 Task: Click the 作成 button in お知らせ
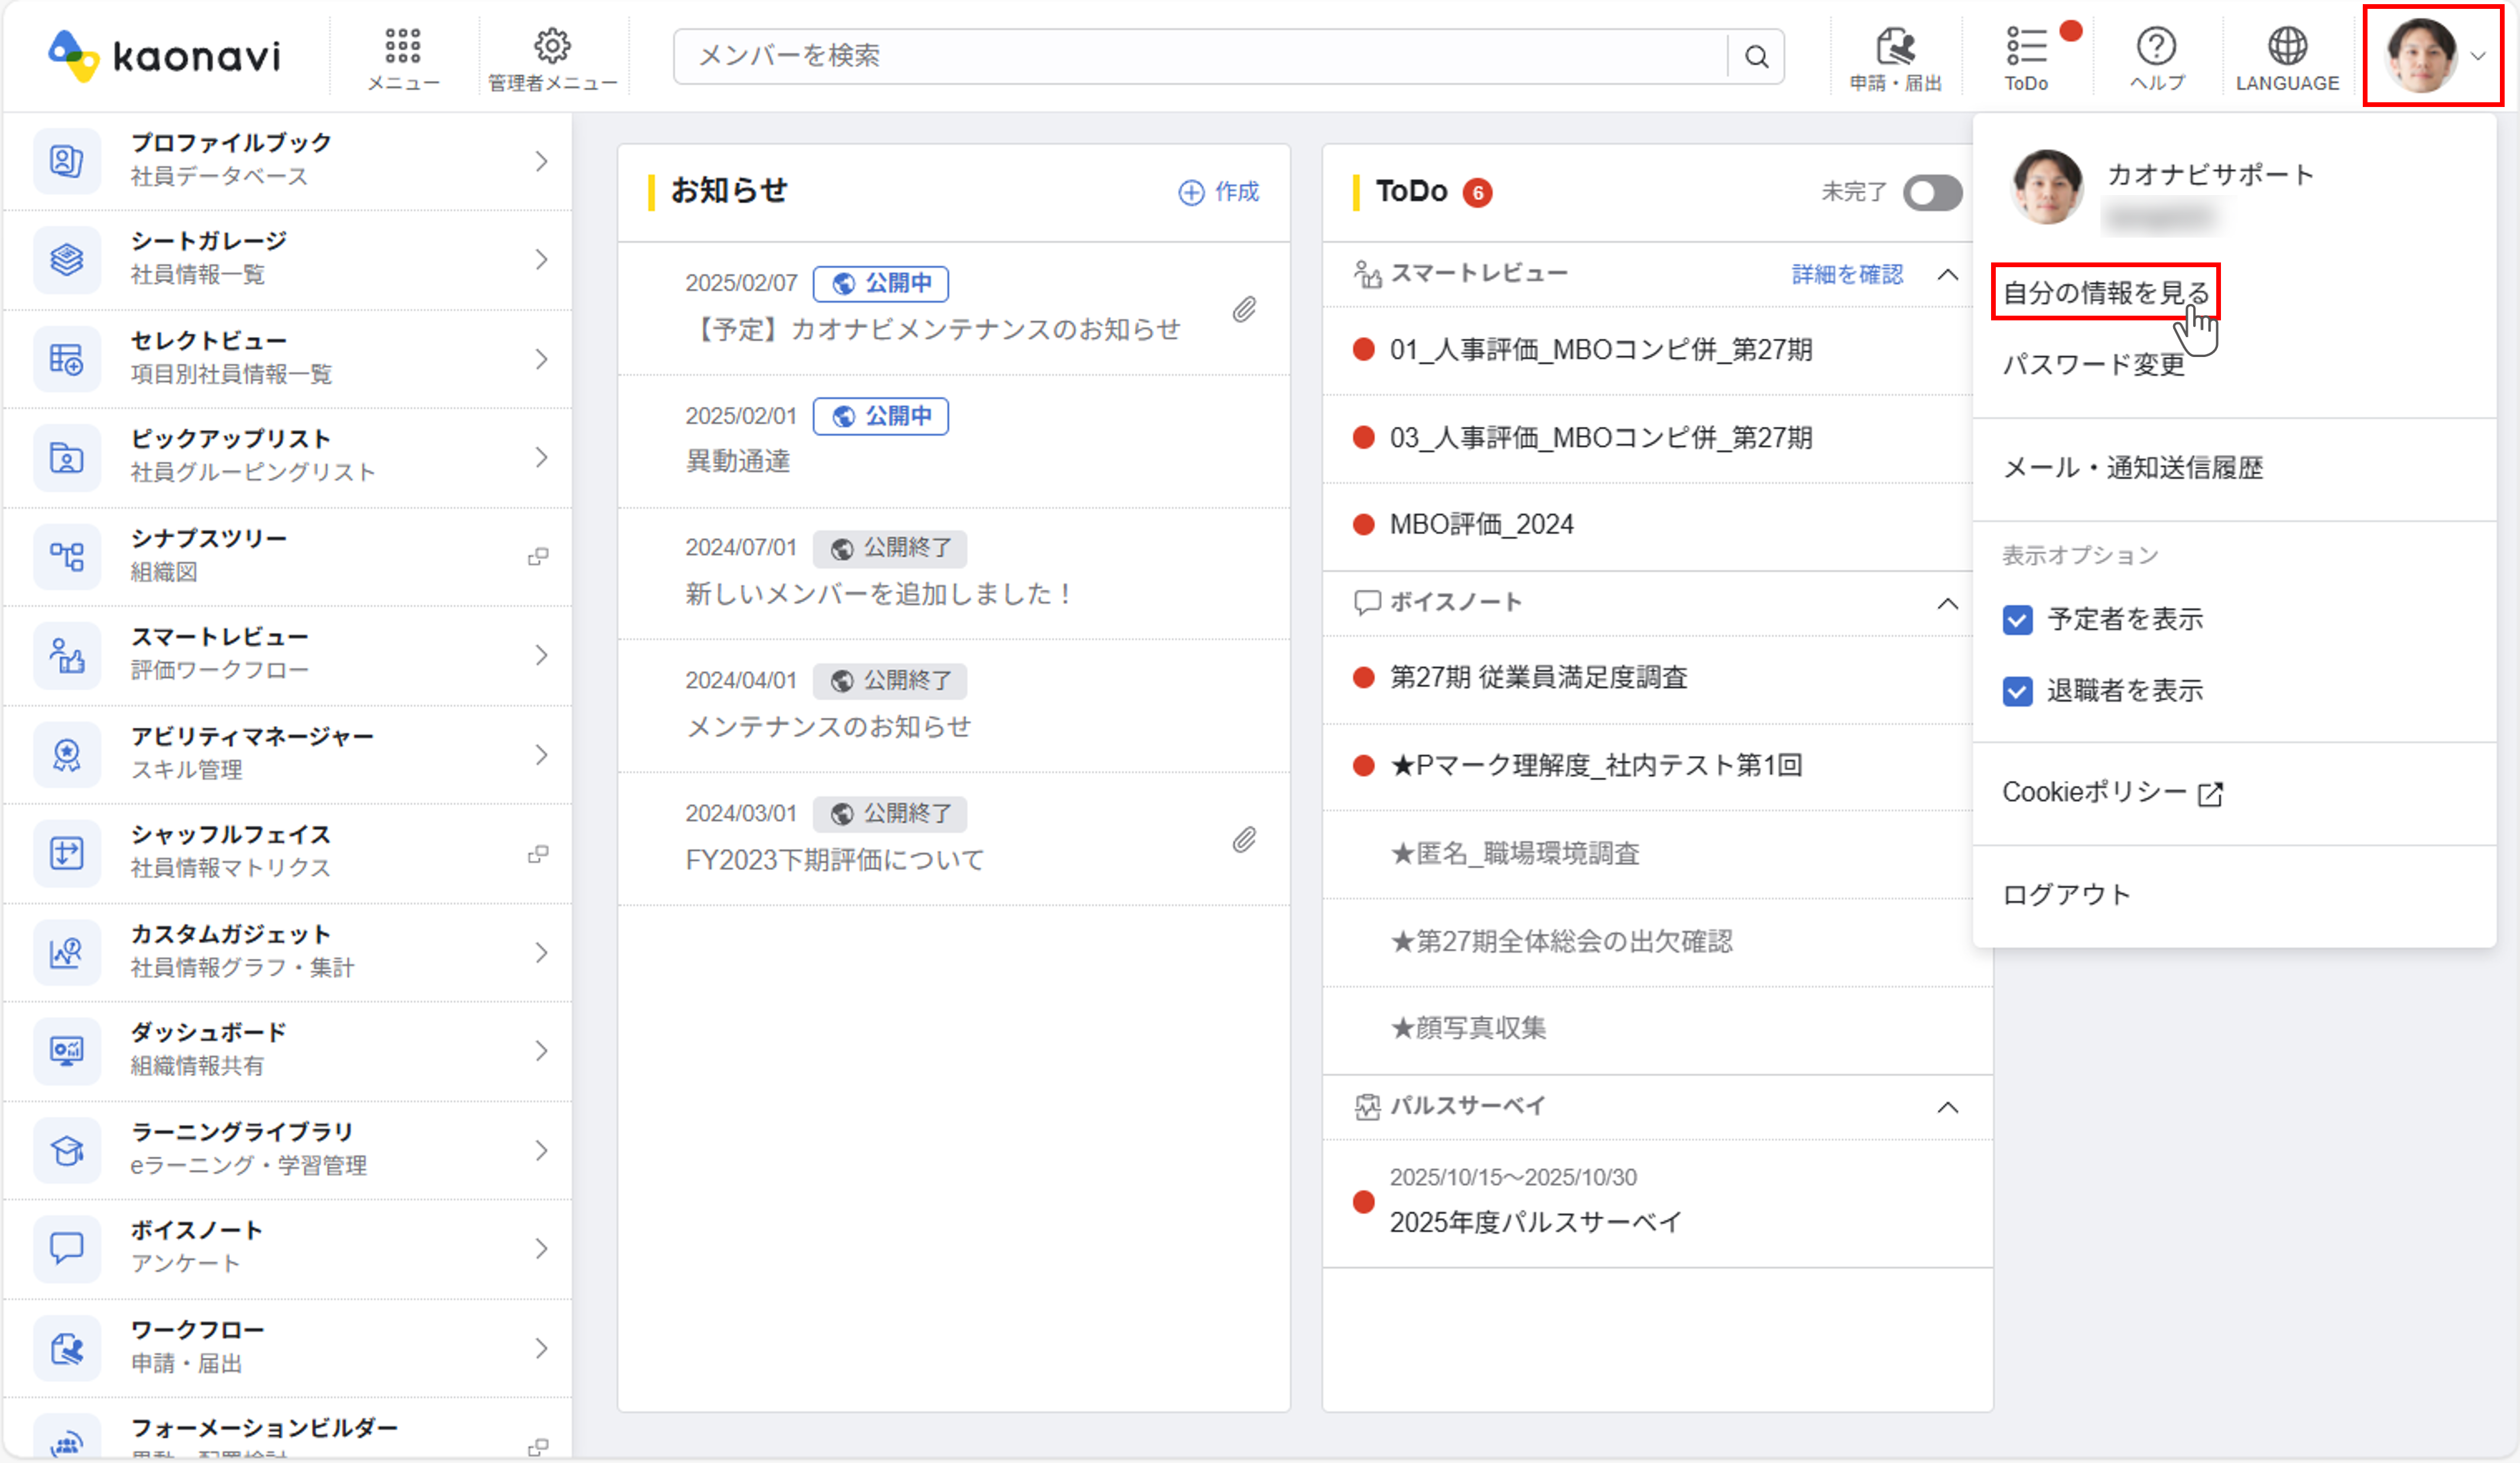coord(1219,192)
